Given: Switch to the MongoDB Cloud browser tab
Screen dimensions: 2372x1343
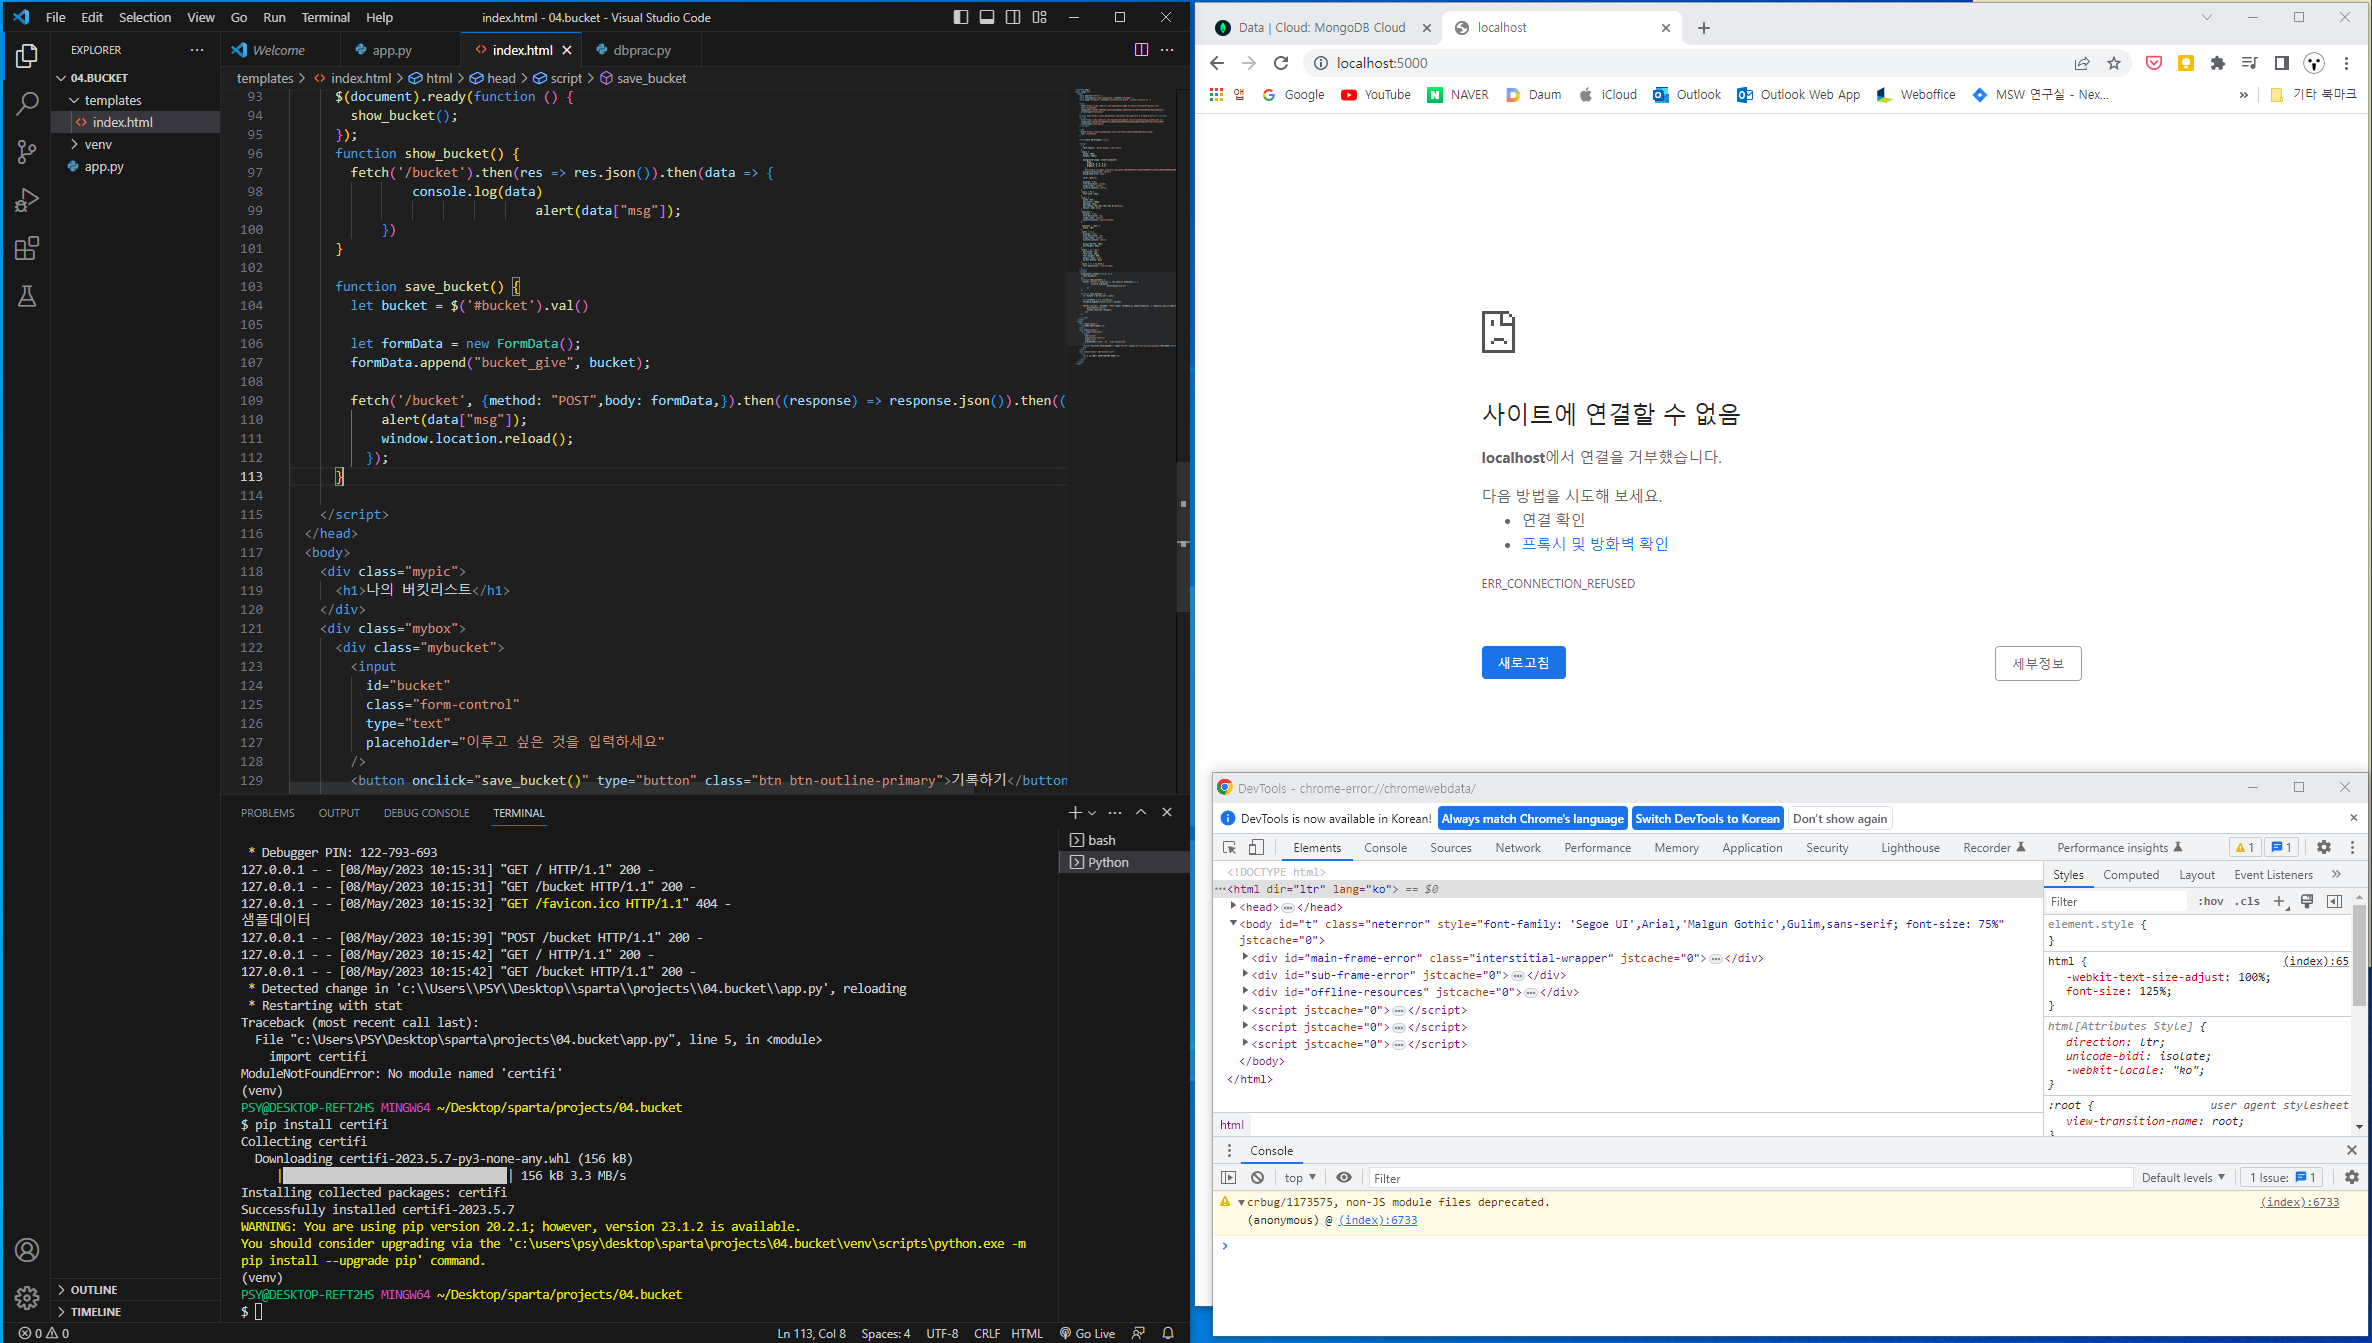Looking at the screenshot, I should pos(1321,28).
